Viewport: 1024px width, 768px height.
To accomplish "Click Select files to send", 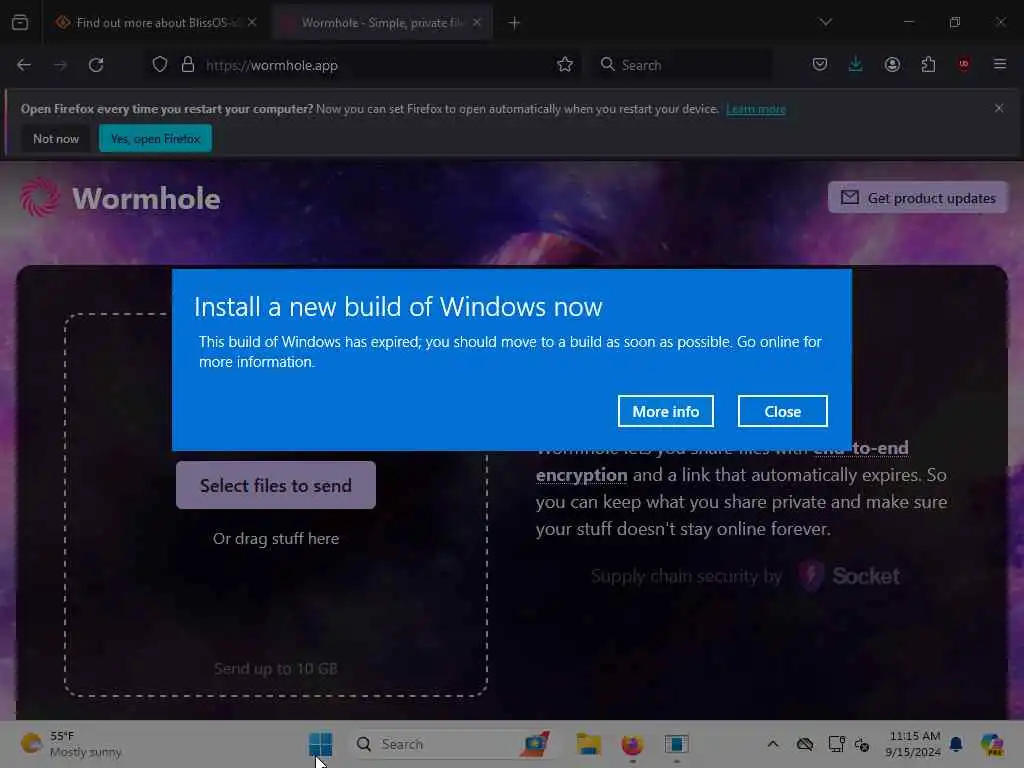I will pos(276,485).
